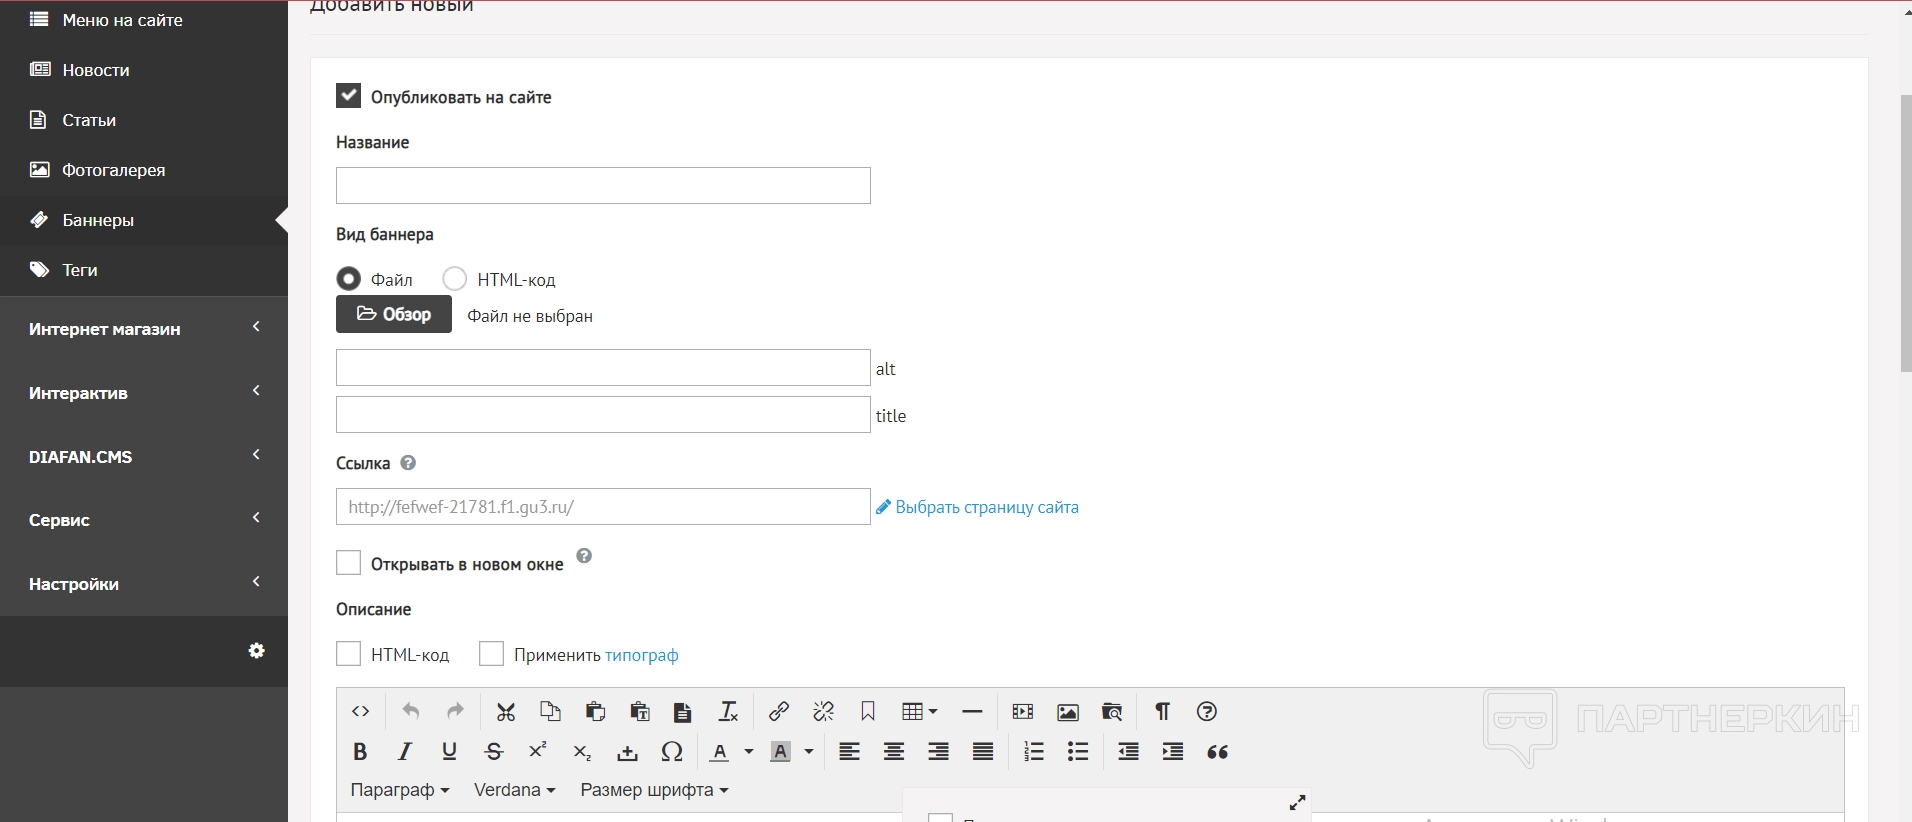Open source code view in the editor
Image resolution: width=1912 pixels, height=822 pixels.
tap(361, 712)
